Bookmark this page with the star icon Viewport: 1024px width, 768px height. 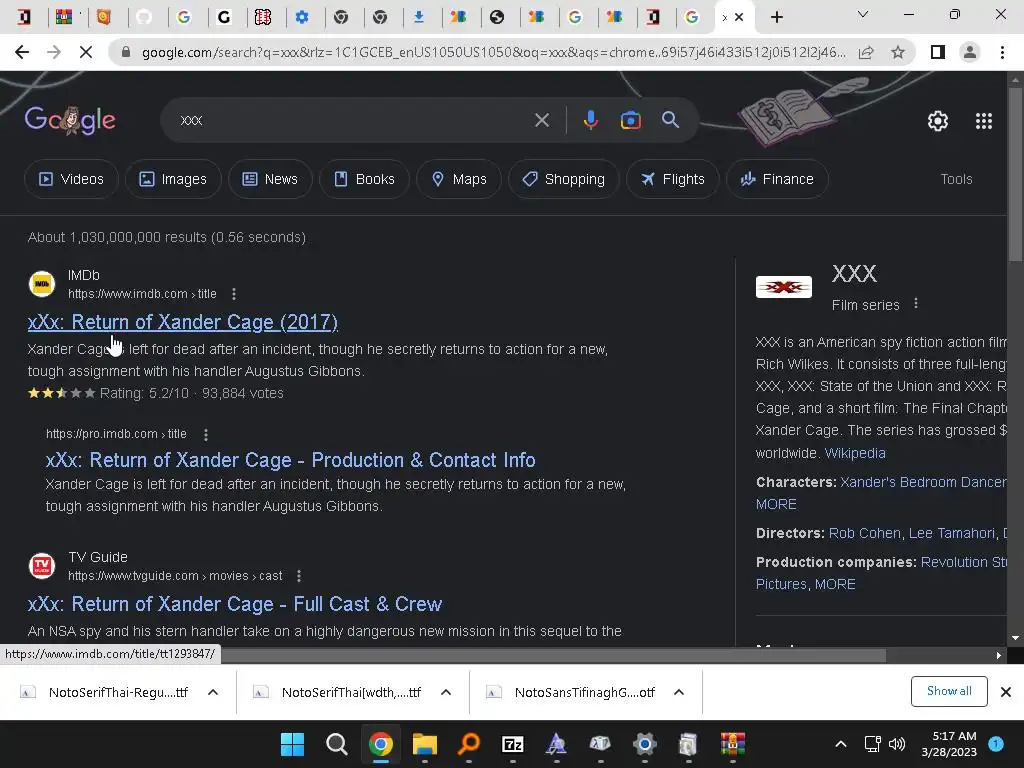tap(898, 52)
